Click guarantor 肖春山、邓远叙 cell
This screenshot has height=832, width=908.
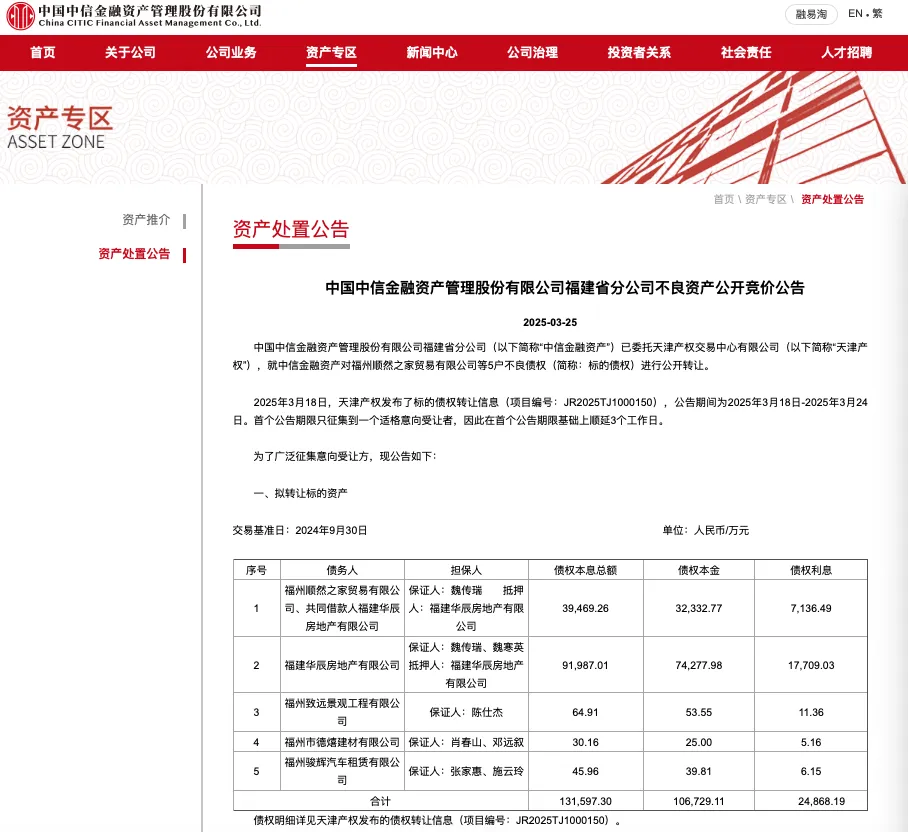tap(466, 742)
